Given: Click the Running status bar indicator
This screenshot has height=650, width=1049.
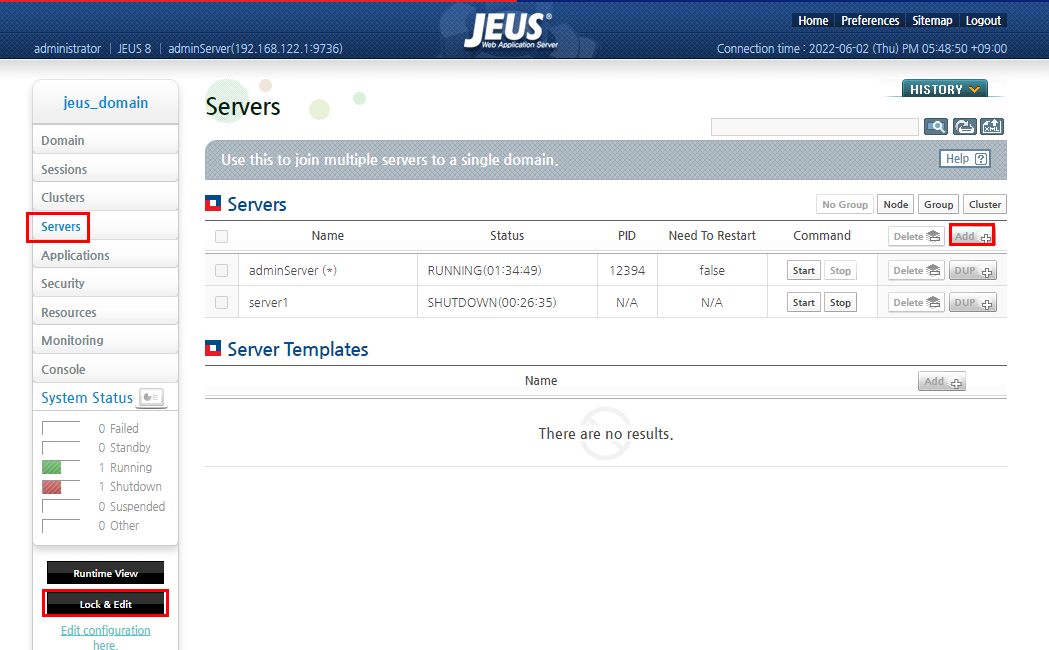Looking at the screenshot, I should click(x=61, y=467).
